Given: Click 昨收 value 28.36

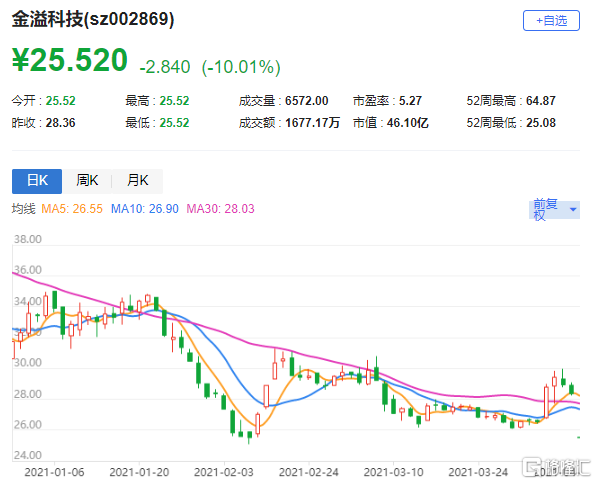Looking at the screenshot, I should click(61, 123).
